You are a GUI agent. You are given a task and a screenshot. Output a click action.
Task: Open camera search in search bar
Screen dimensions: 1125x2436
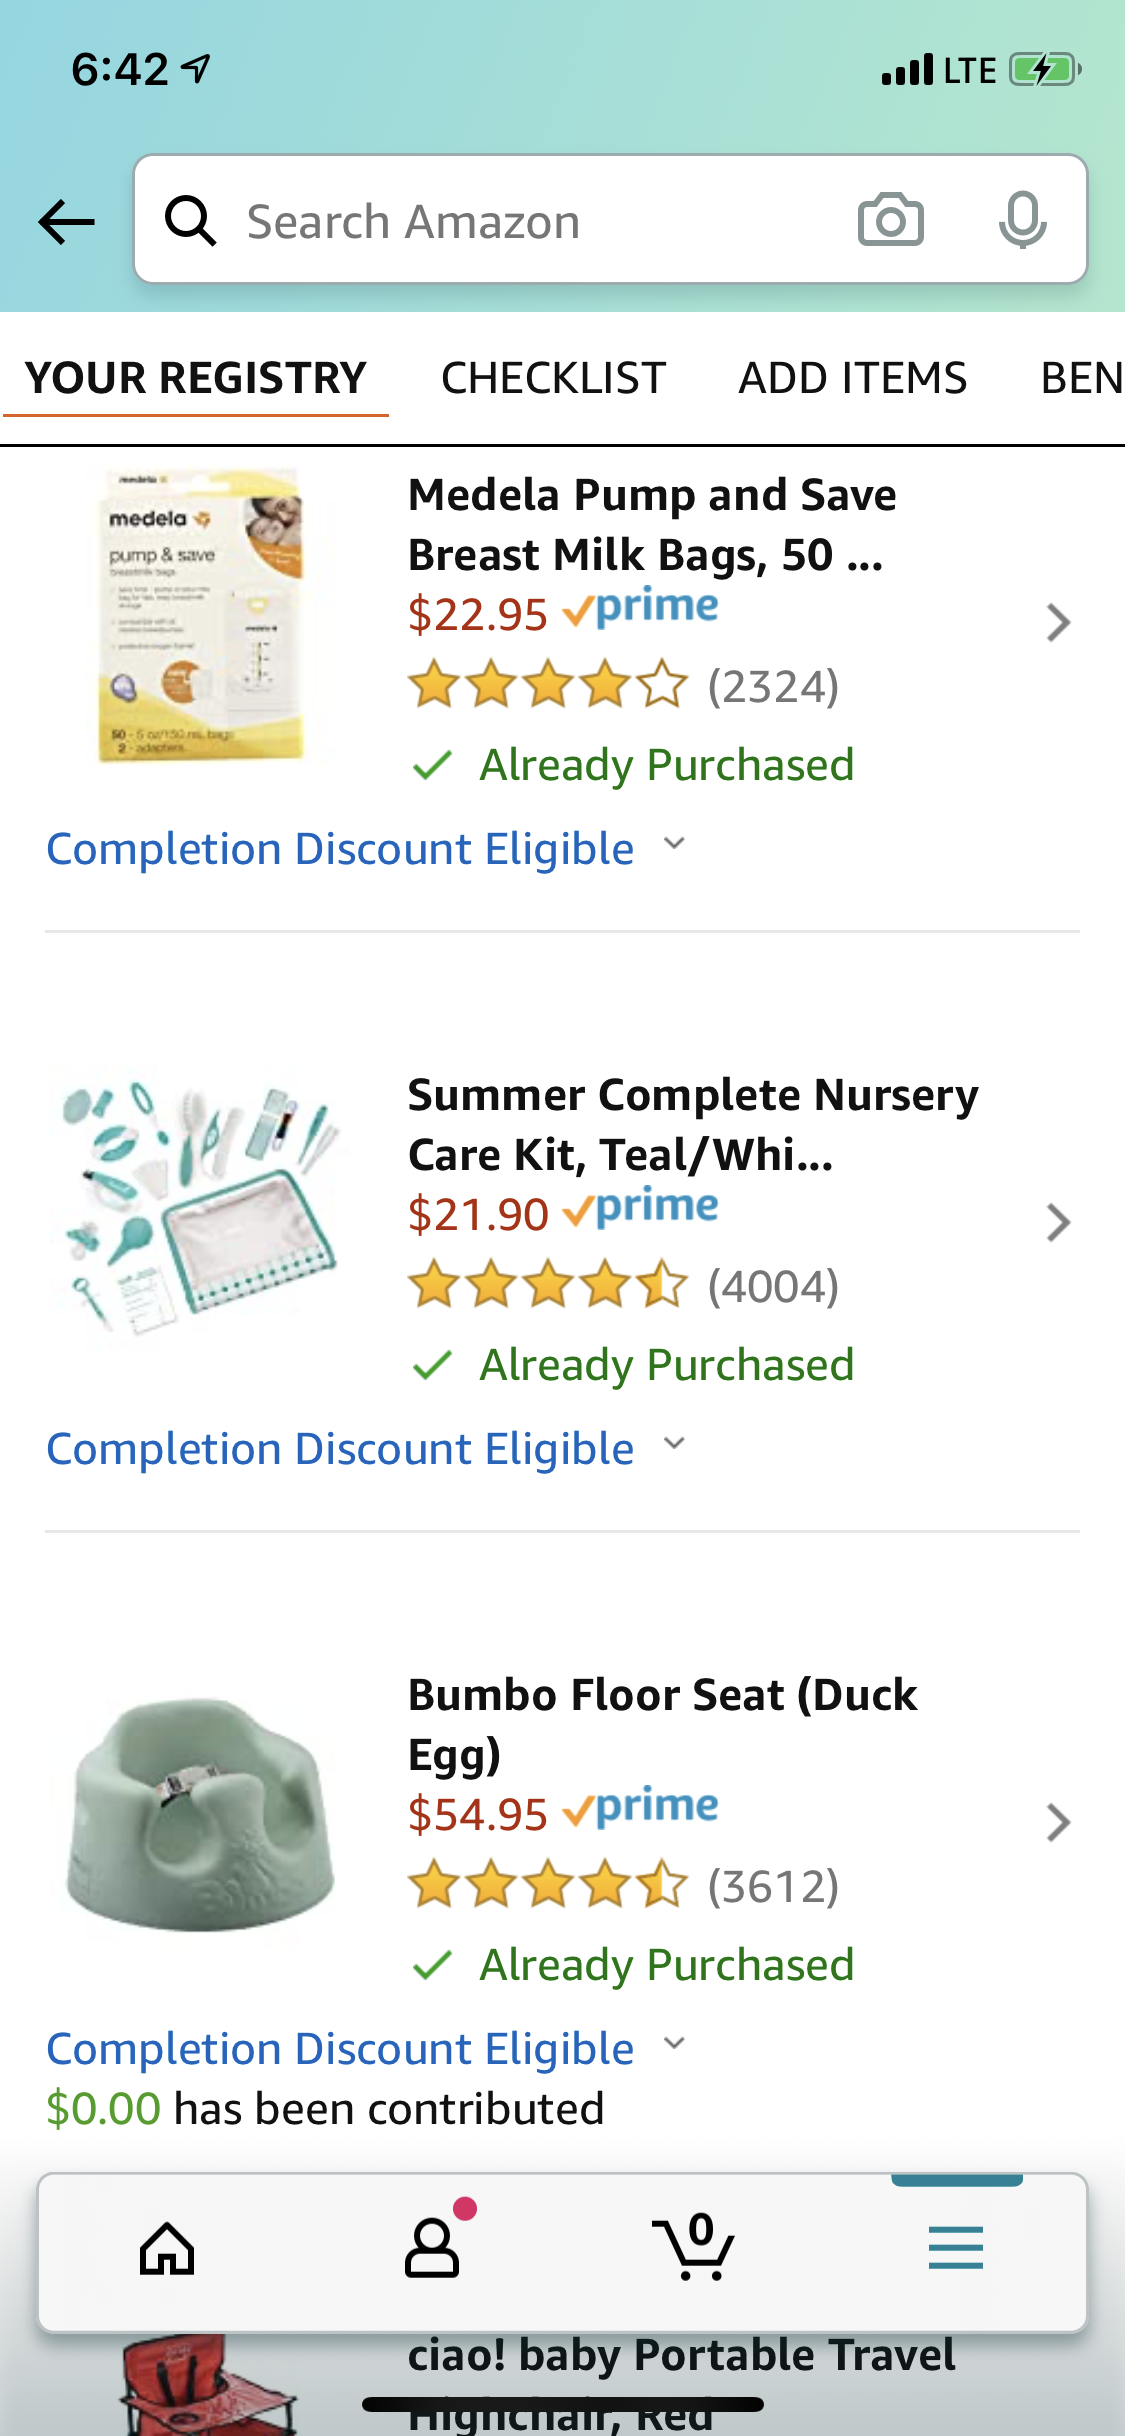(890, 220)
